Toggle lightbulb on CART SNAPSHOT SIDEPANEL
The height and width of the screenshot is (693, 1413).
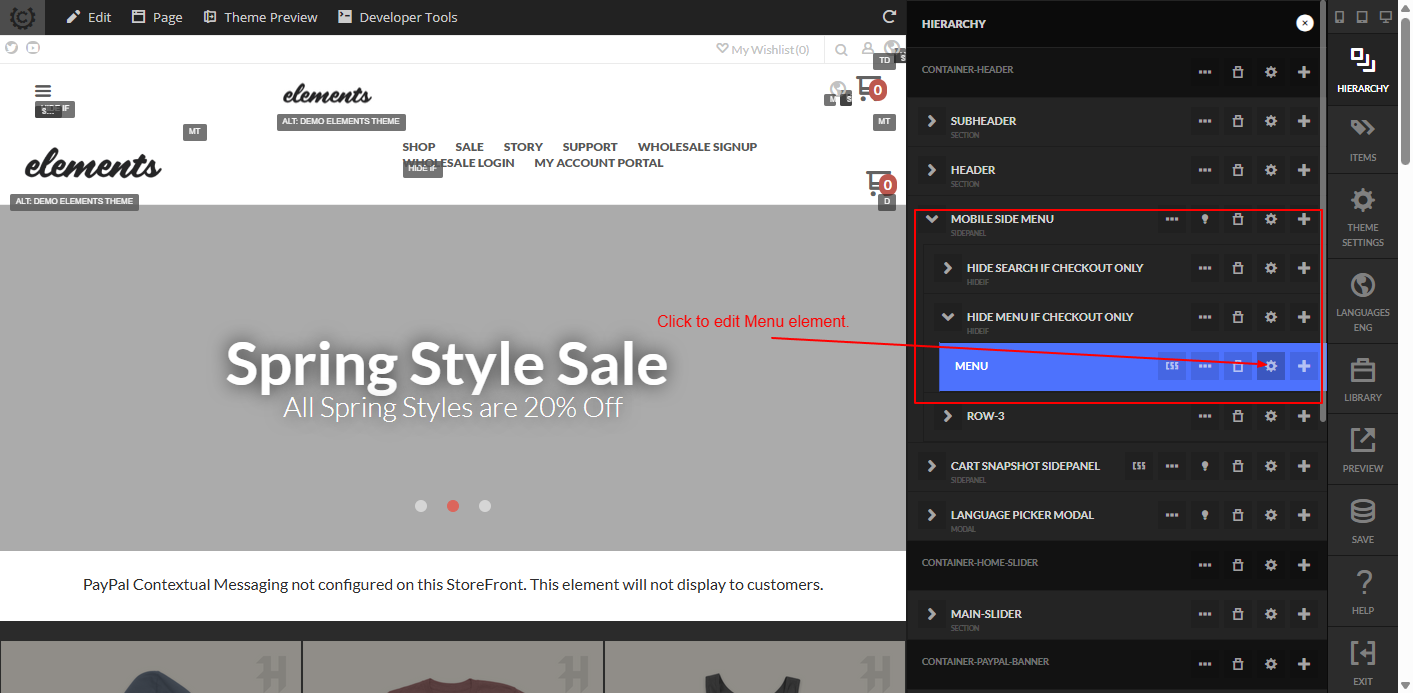(x=1205, y=466)
